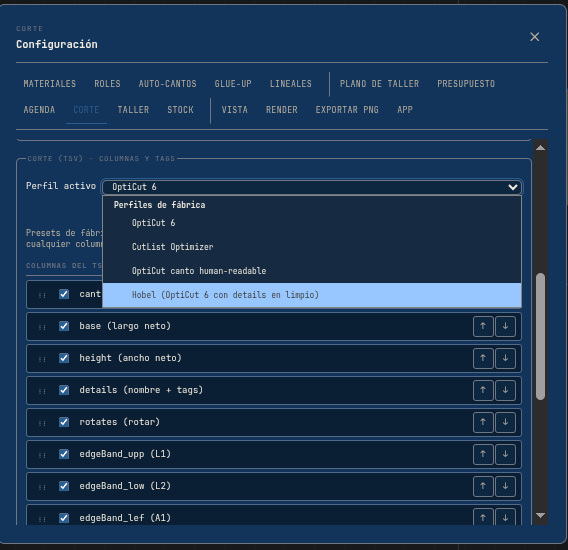568x550 pixels.
Task: Open the AUTO-CANTOS tab
Action: tap(167, 84)
